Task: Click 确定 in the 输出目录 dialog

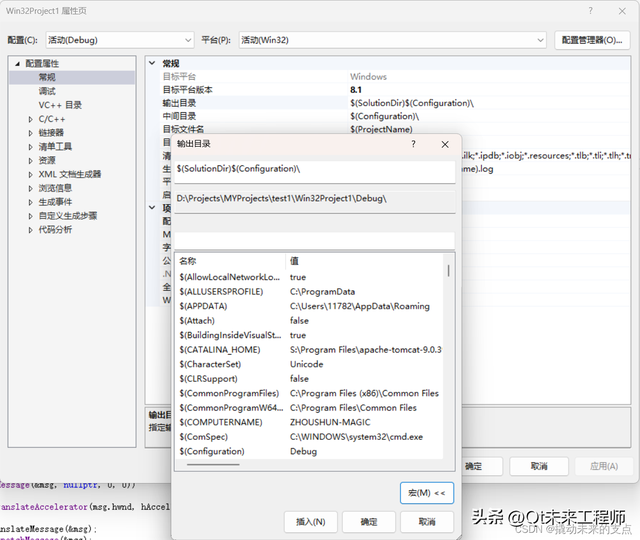Action: [369, 522]
